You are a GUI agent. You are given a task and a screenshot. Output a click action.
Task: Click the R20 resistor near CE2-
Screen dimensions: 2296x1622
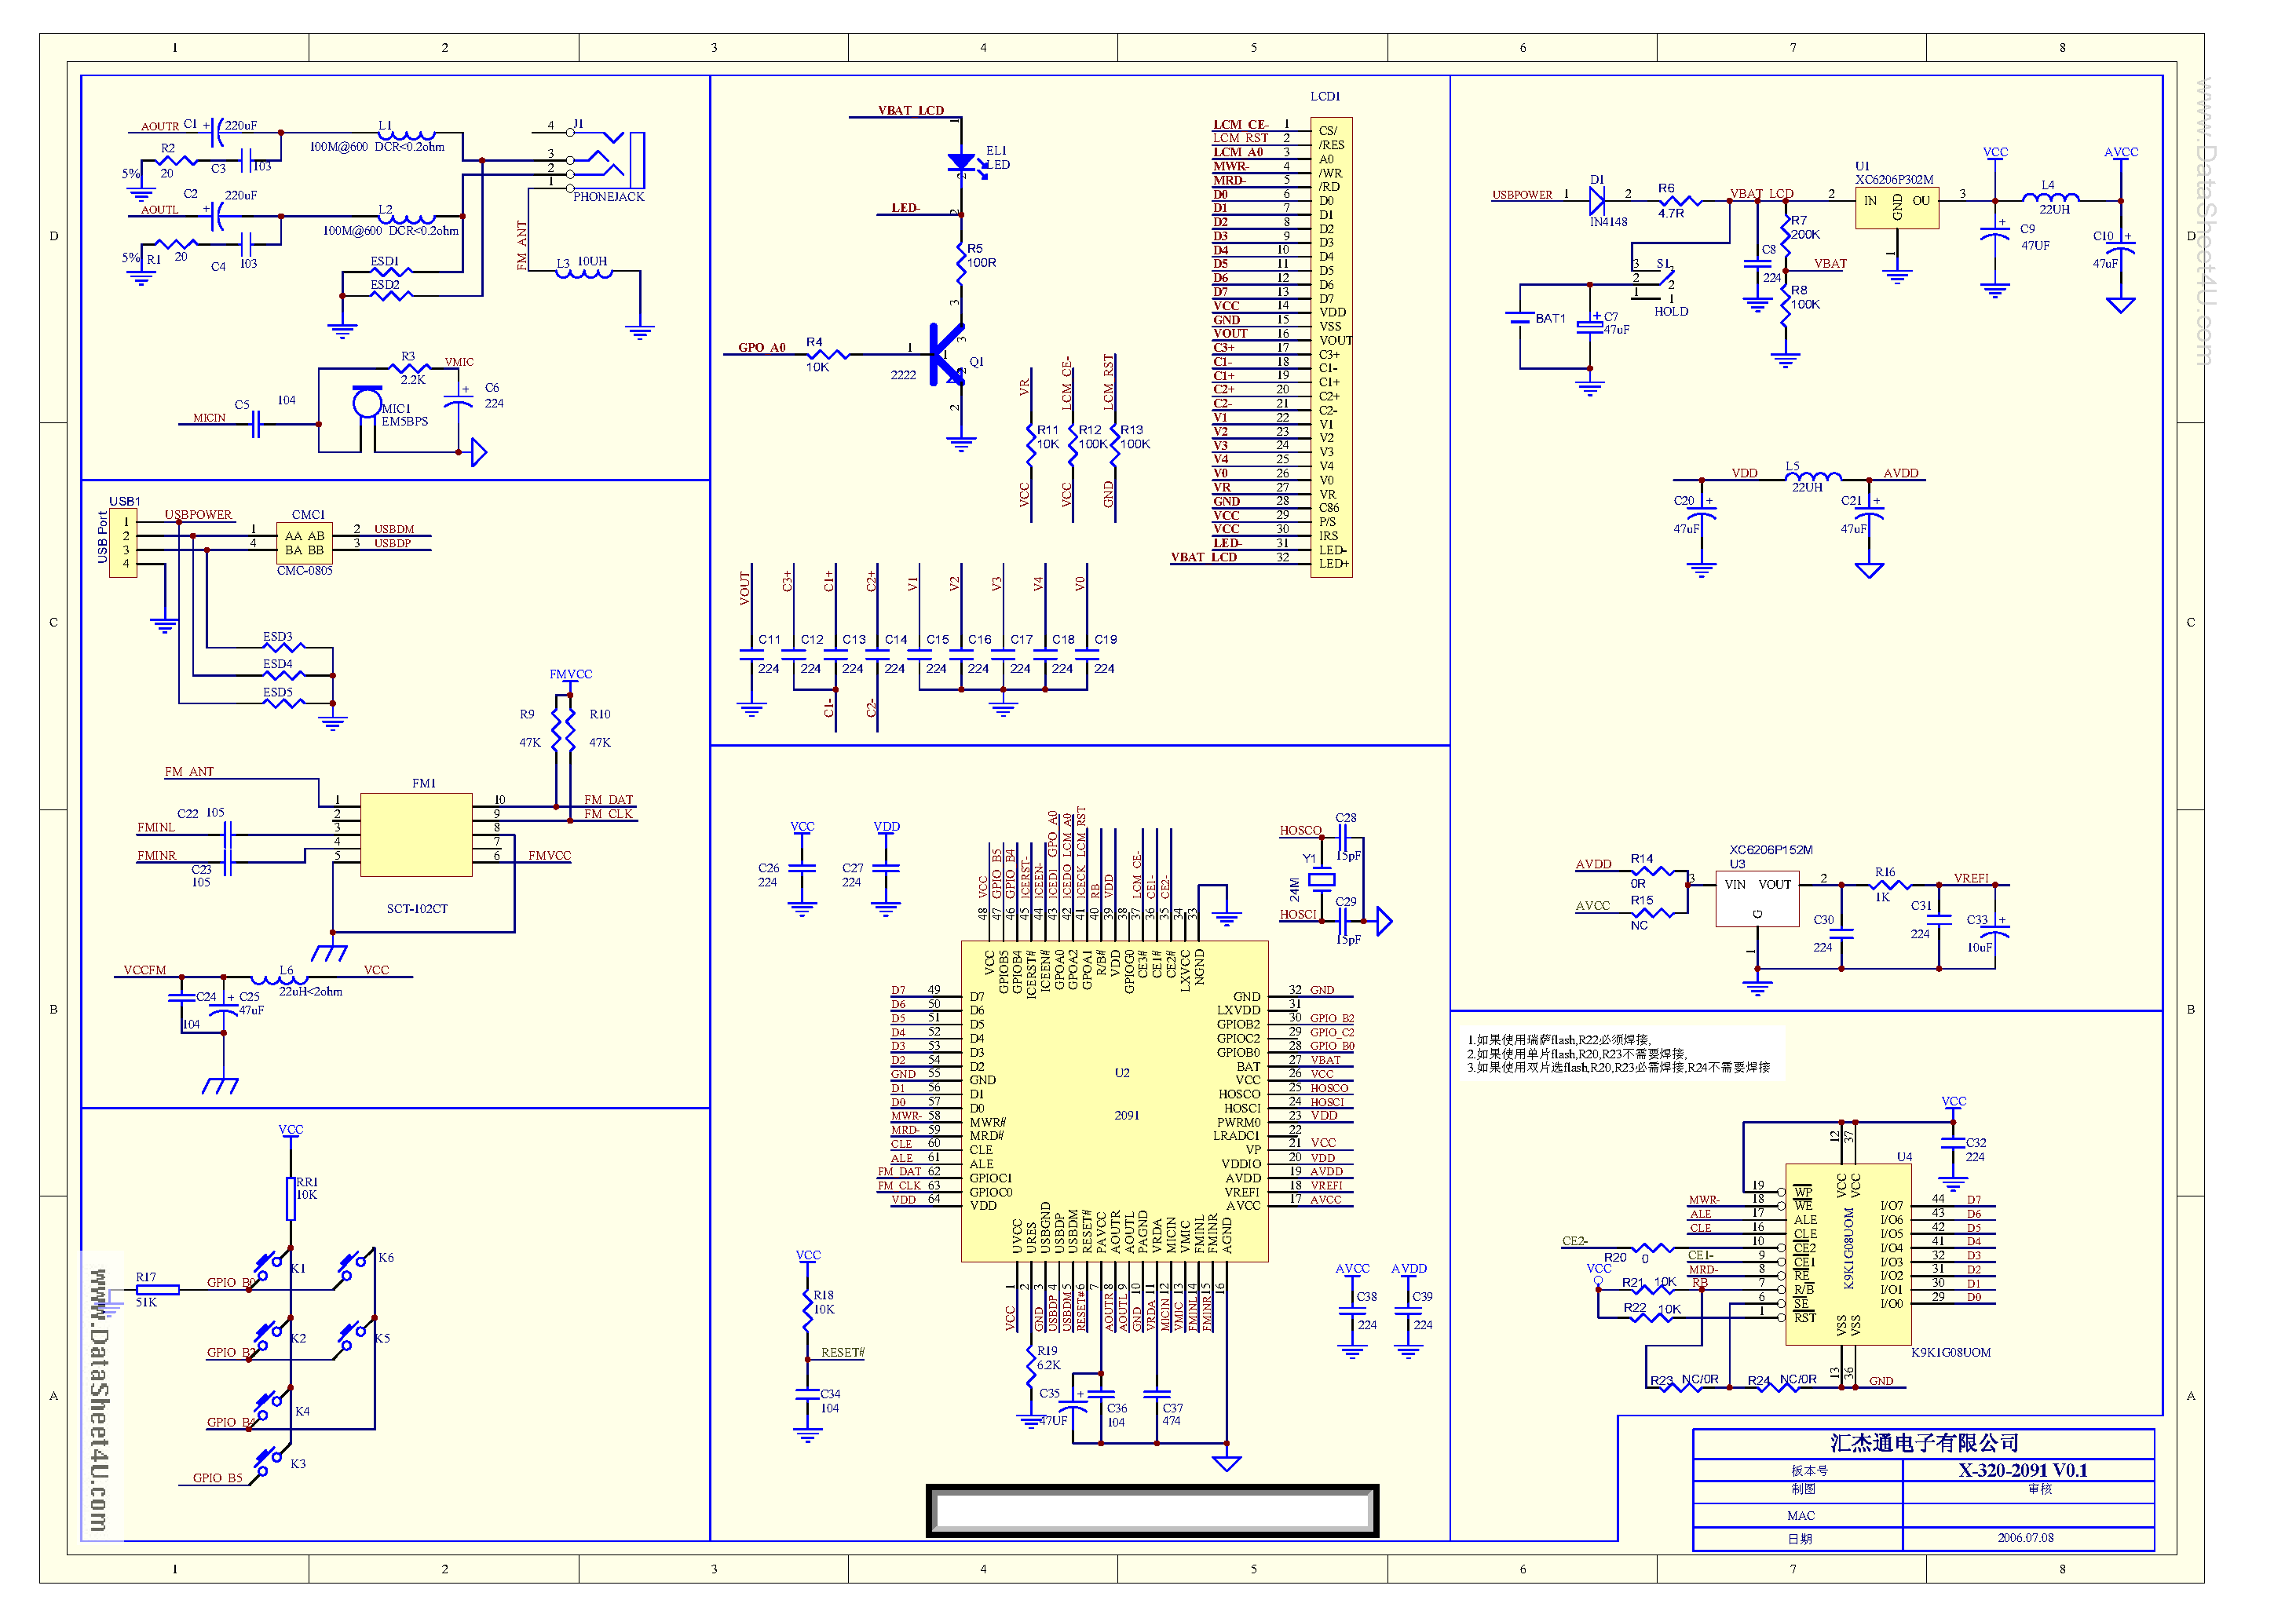tap(1652, 1248)
